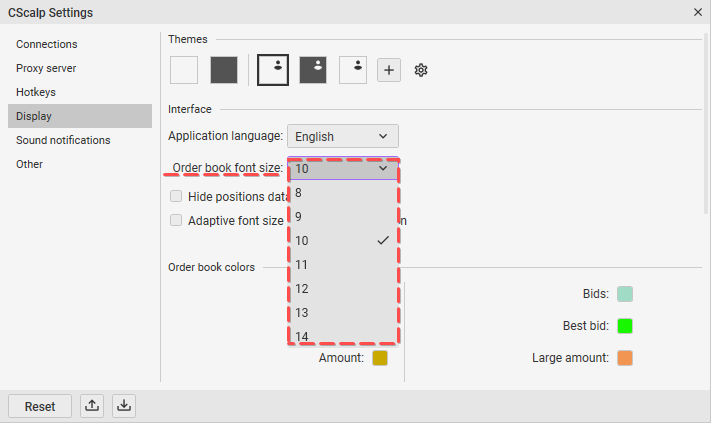This screenshot has width=711, height=423.
Task: Change the Bids color swatch
Action: [625, 294]
